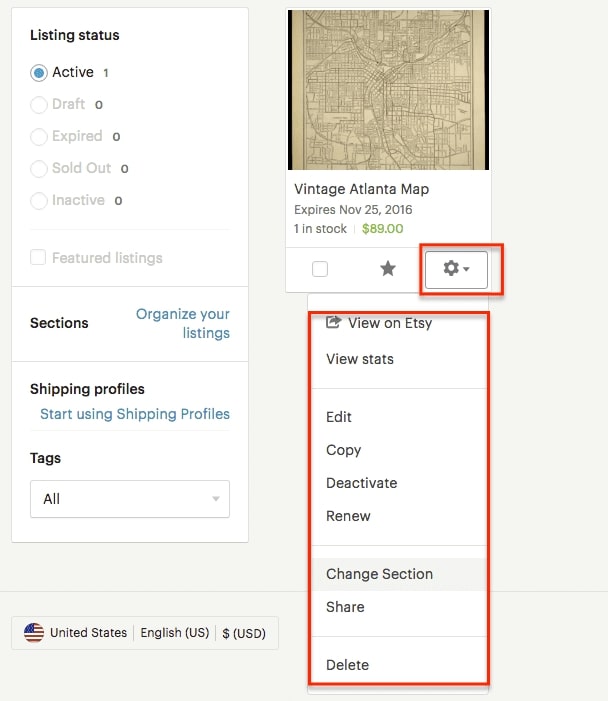This screenshot has width=608, height=701.
Task: Choose Edit from the listing menu
Action: (x=339, y=417)
